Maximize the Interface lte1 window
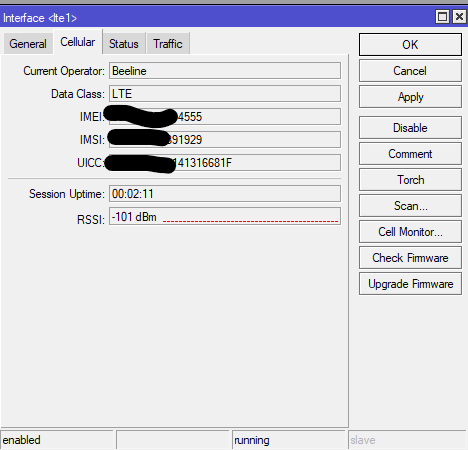This screenshot has width=468, height=450. tap(442, 16)
